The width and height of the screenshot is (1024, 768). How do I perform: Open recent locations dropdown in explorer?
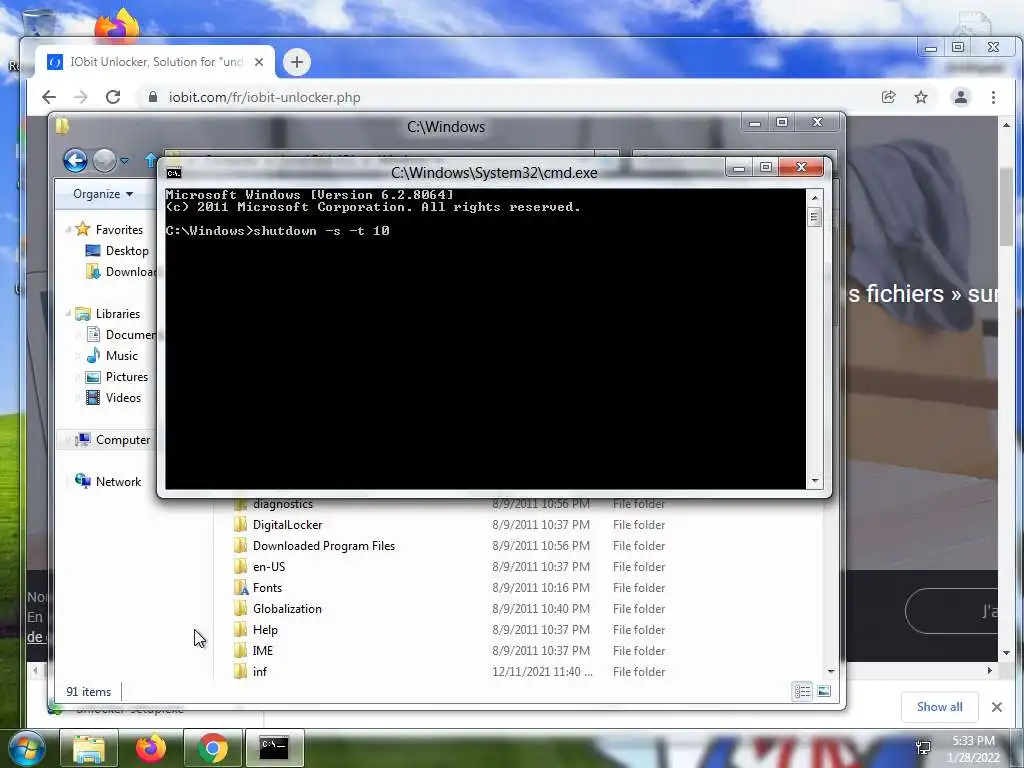pos(125,160)
